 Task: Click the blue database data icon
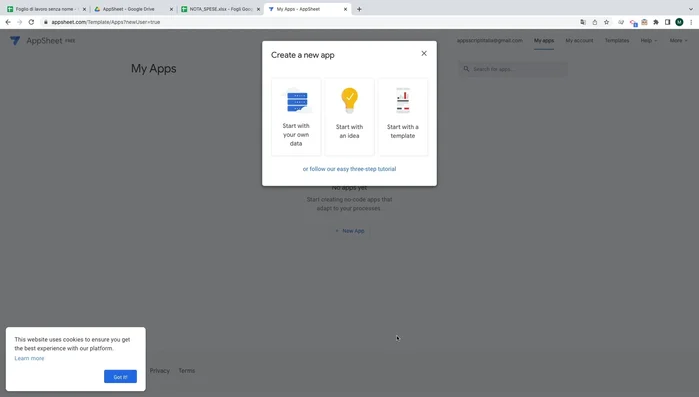click(x=297, y=102)
